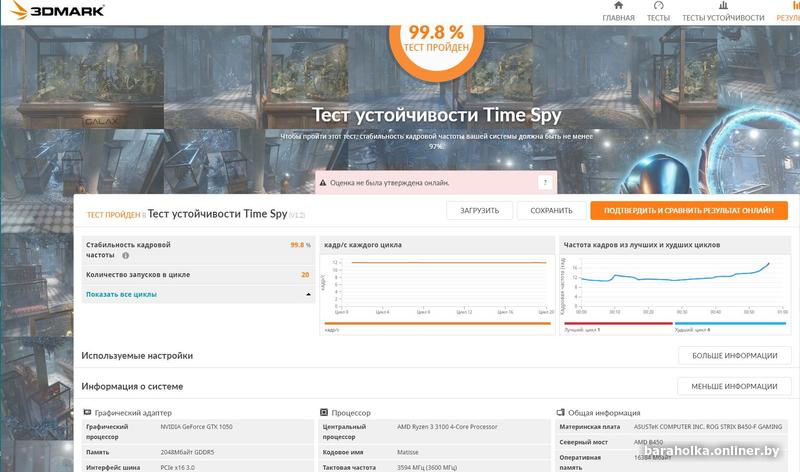Click the ASUSTeK ROG STRIX B450-F GAMING text

point(708,427)
